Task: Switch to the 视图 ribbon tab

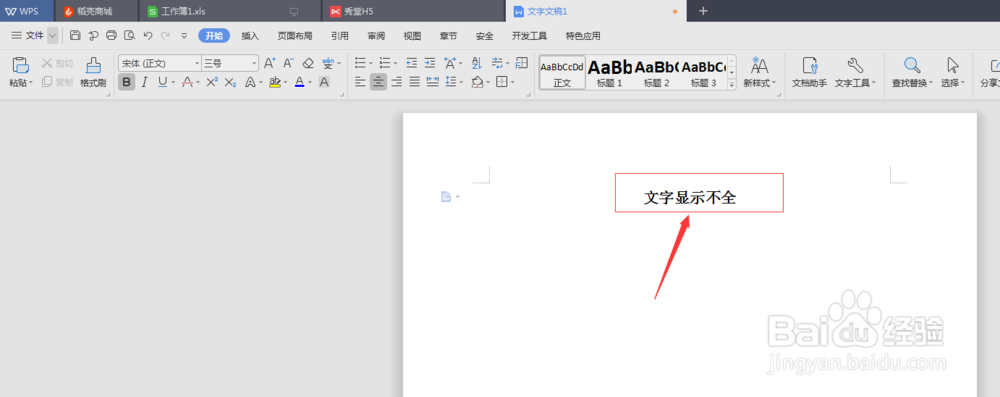Action: (x=412, y=36)
